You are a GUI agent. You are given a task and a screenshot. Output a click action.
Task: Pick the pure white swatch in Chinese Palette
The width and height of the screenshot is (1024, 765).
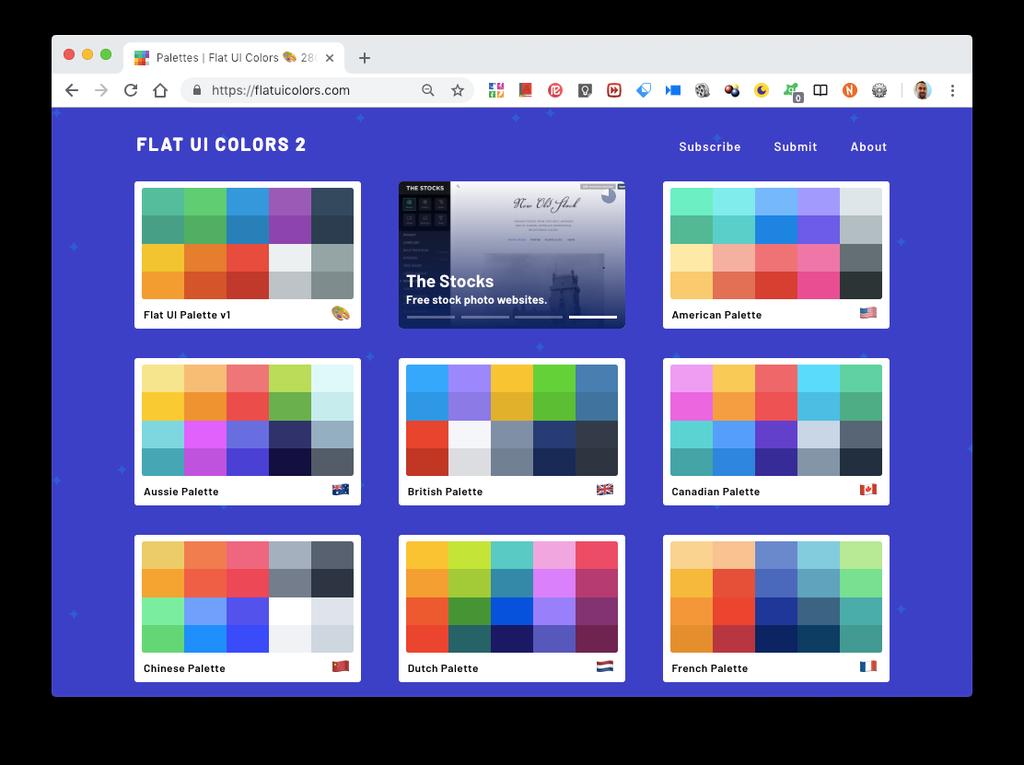[x=290, y=611]
